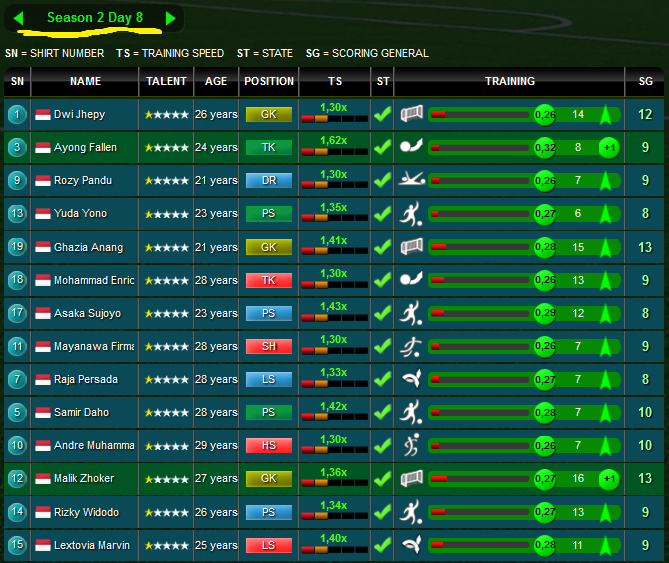Click Samir Daho's training progress bar
Image resolution: width=669 pixels, height=563 pixels.
pos(482,412)
